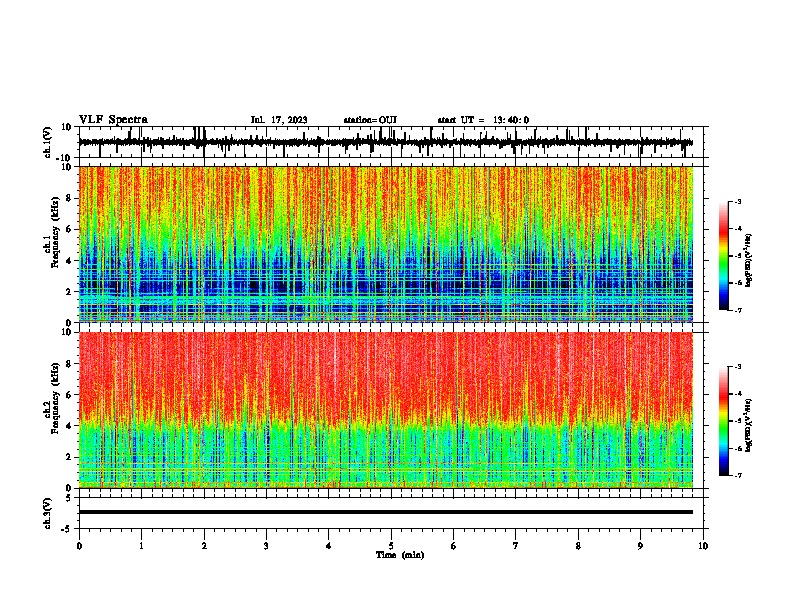Click the "-3" label on ch.1 color bar
The width and height of the screenshot is (792, 612).
737,201
